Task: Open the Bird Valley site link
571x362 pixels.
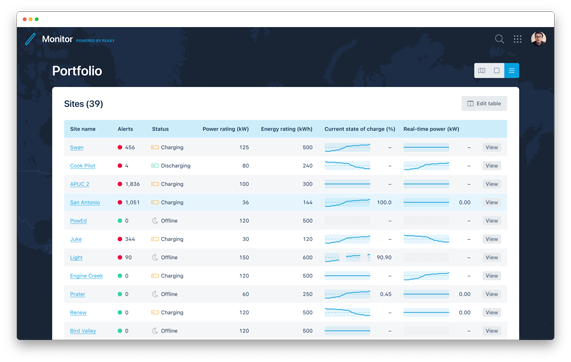Action: [83, 331]
